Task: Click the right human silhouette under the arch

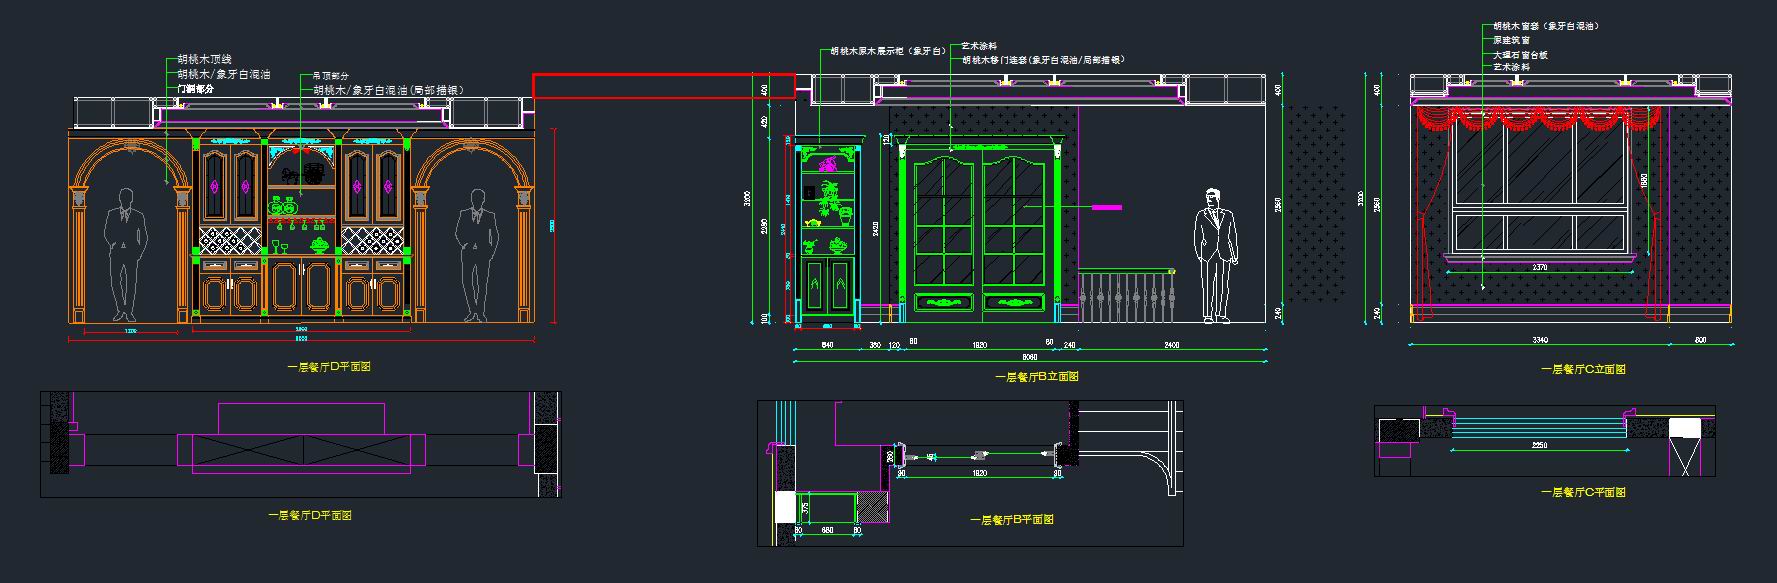Action: [474, 252]
